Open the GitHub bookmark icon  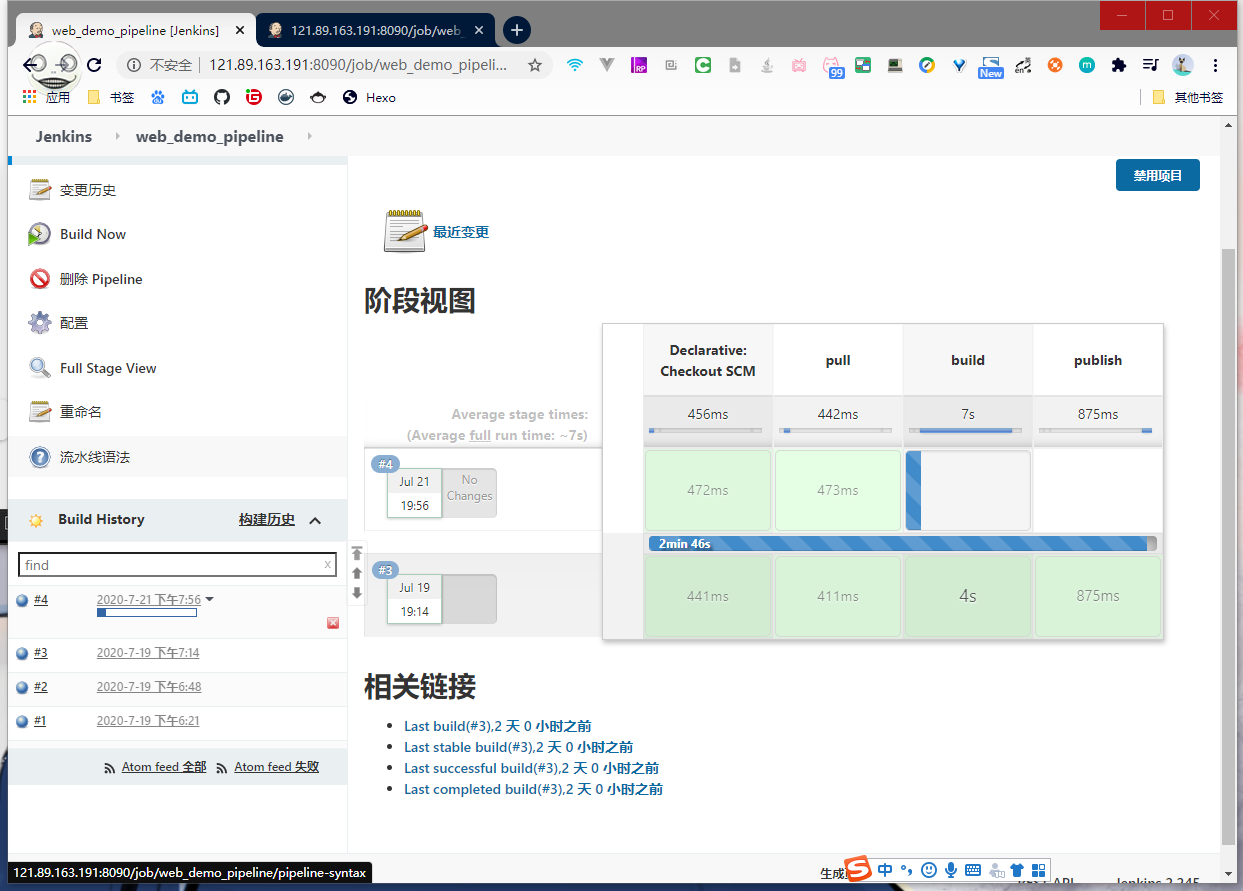click(222, 97)
